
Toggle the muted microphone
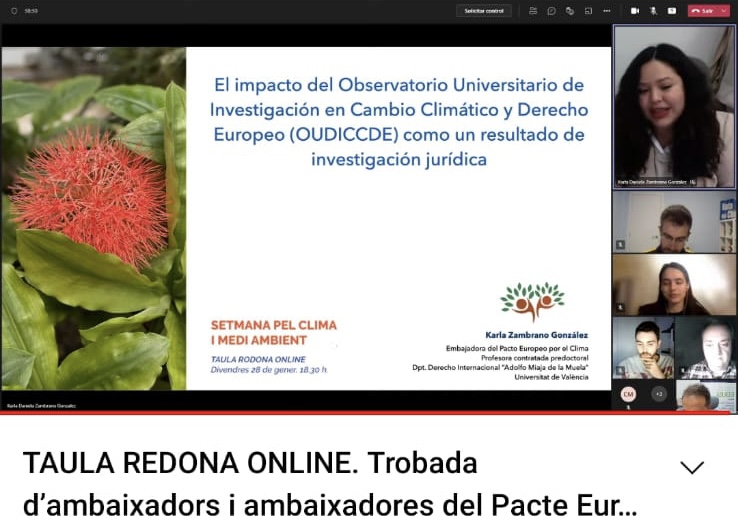point(652,11)
